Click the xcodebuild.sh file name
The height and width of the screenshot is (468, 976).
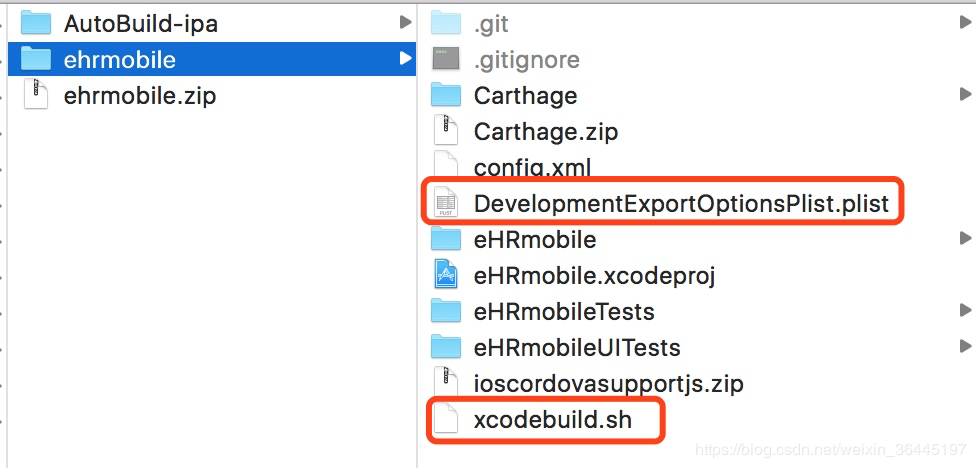pyautogui.click(x=553, y=419)
